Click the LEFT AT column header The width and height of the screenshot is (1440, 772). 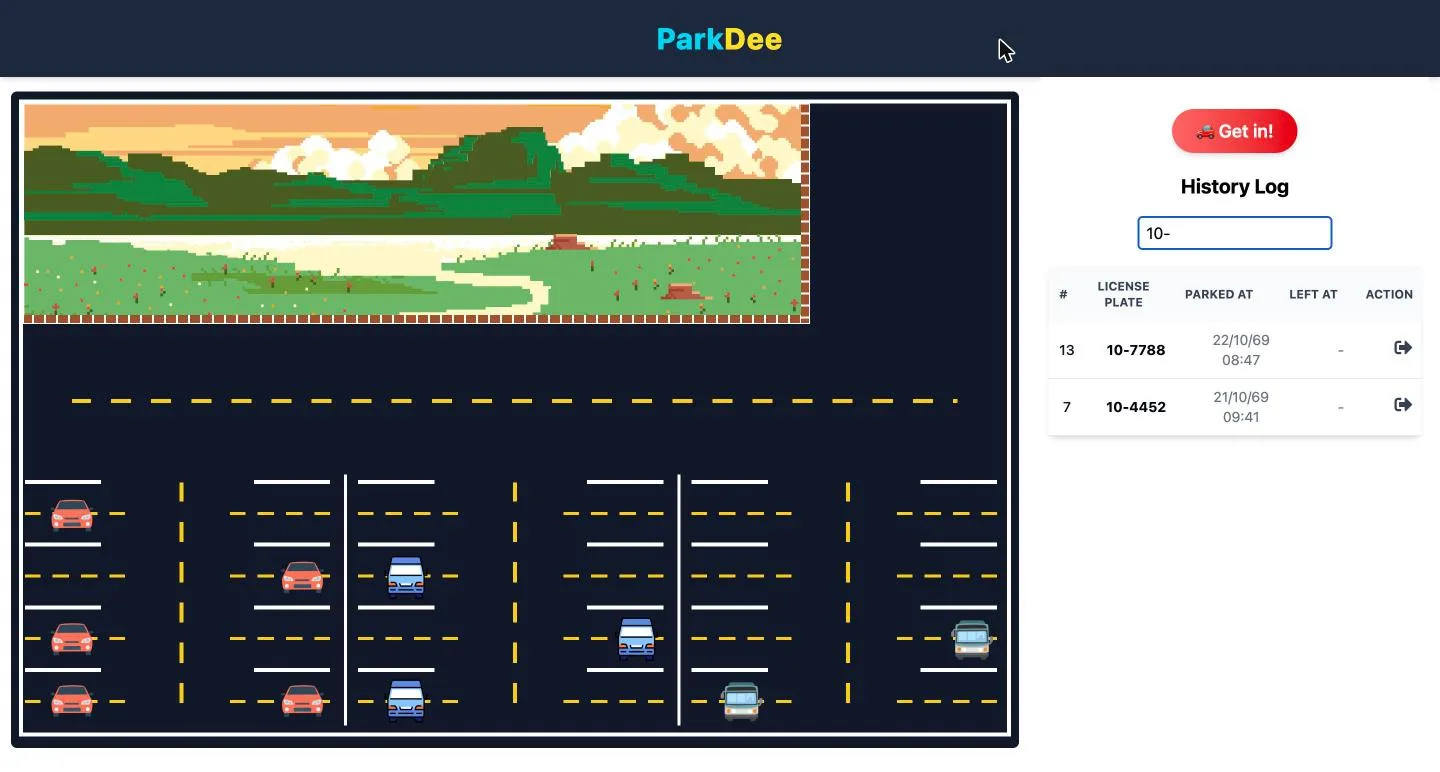click(x=1313, y=294)
